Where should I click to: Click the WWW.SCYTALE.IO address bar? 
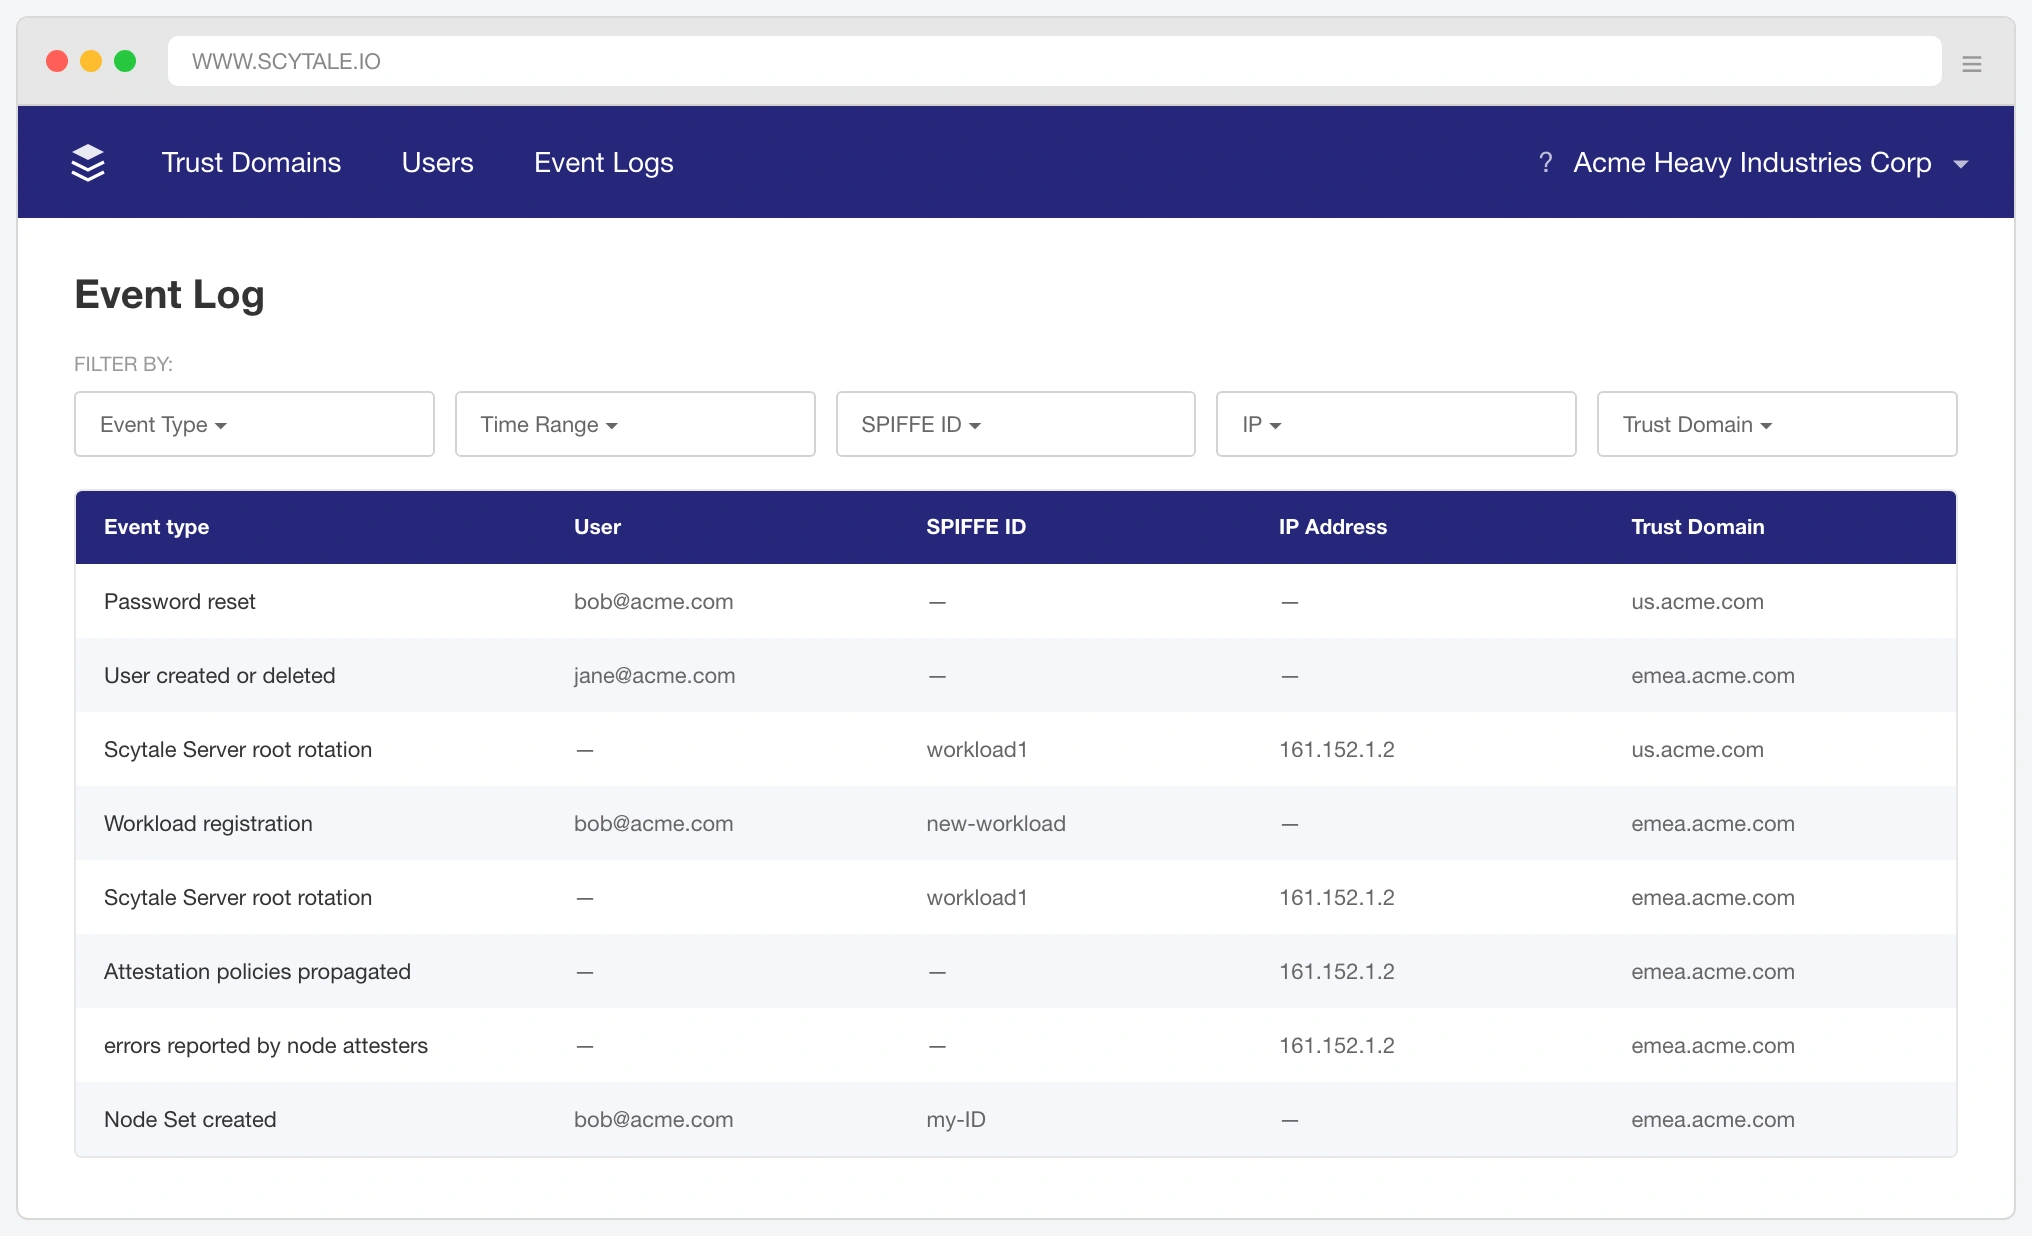tap(1054, 61)
